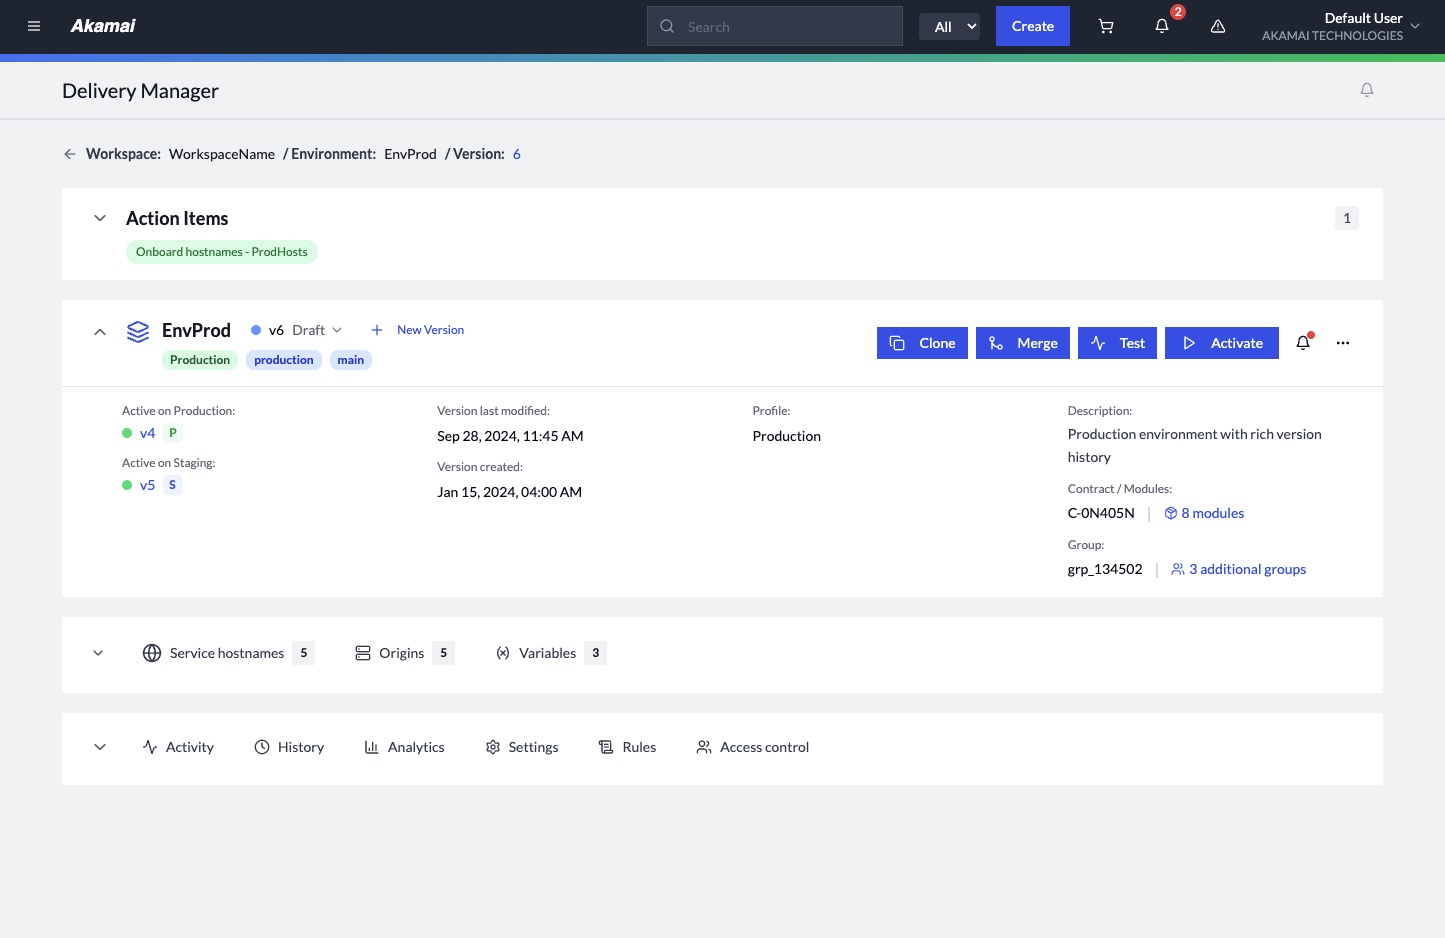Click the Sep 28, 2024, 11:45 AM timestamp
The image size is (1445, 938).
pyautogui.click(x=510, y=436)
